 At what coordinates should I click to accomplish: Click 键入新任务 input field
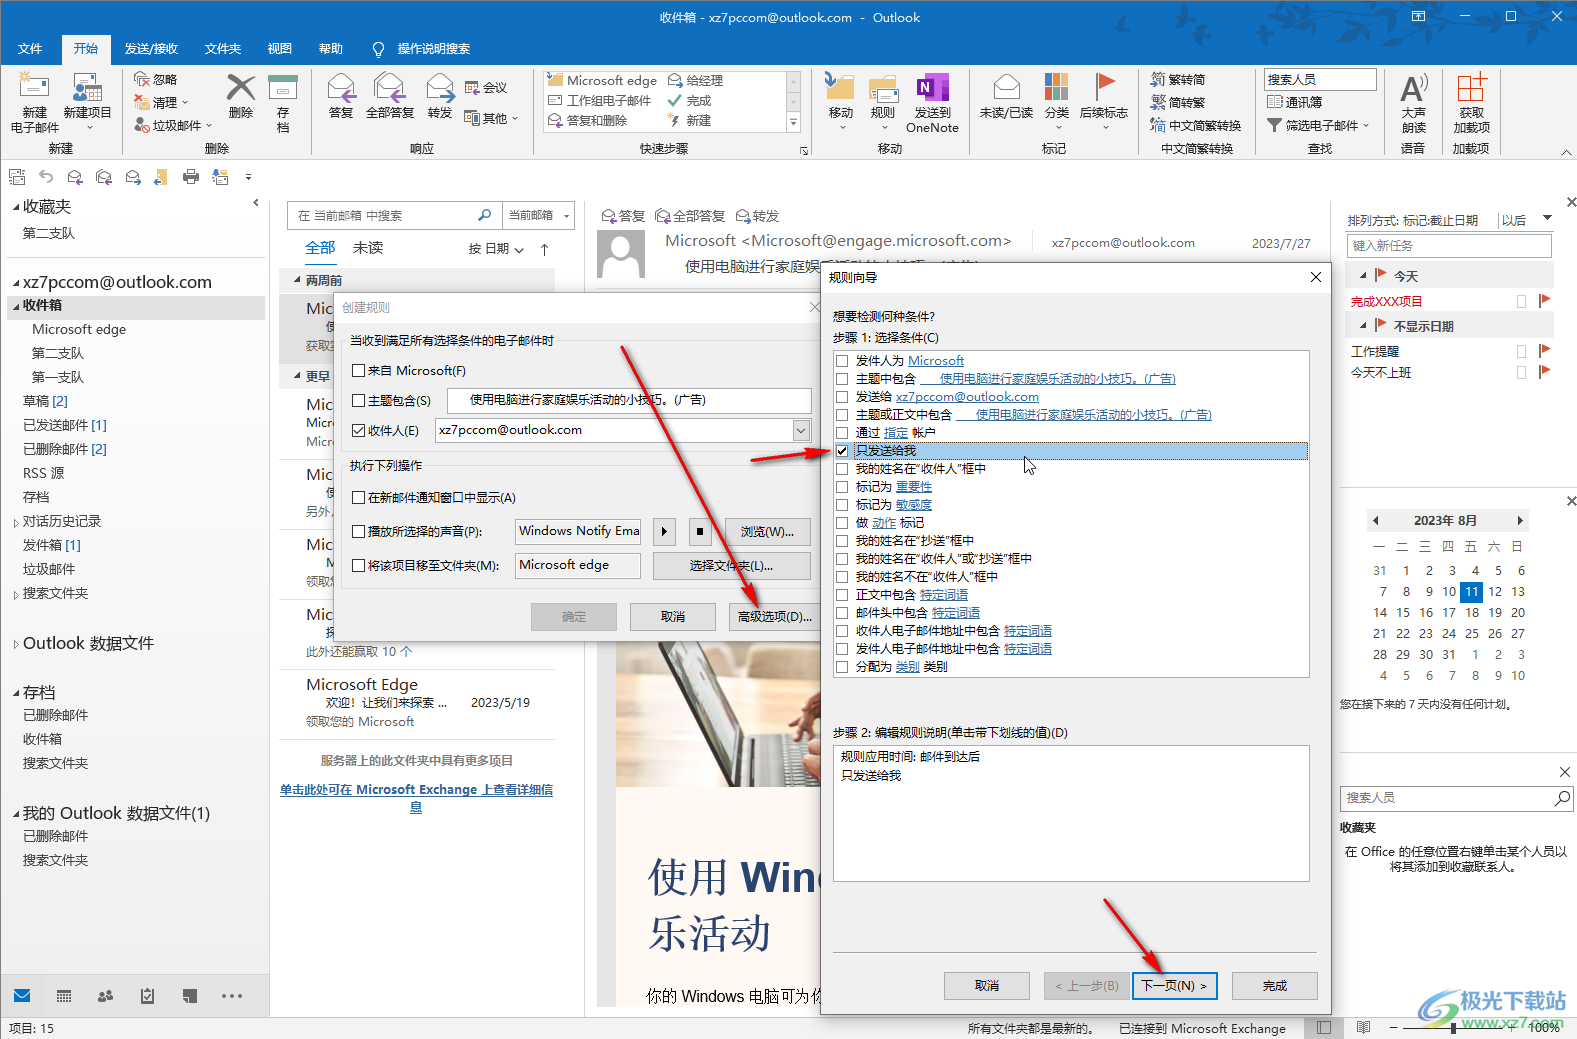(1449, 246)
